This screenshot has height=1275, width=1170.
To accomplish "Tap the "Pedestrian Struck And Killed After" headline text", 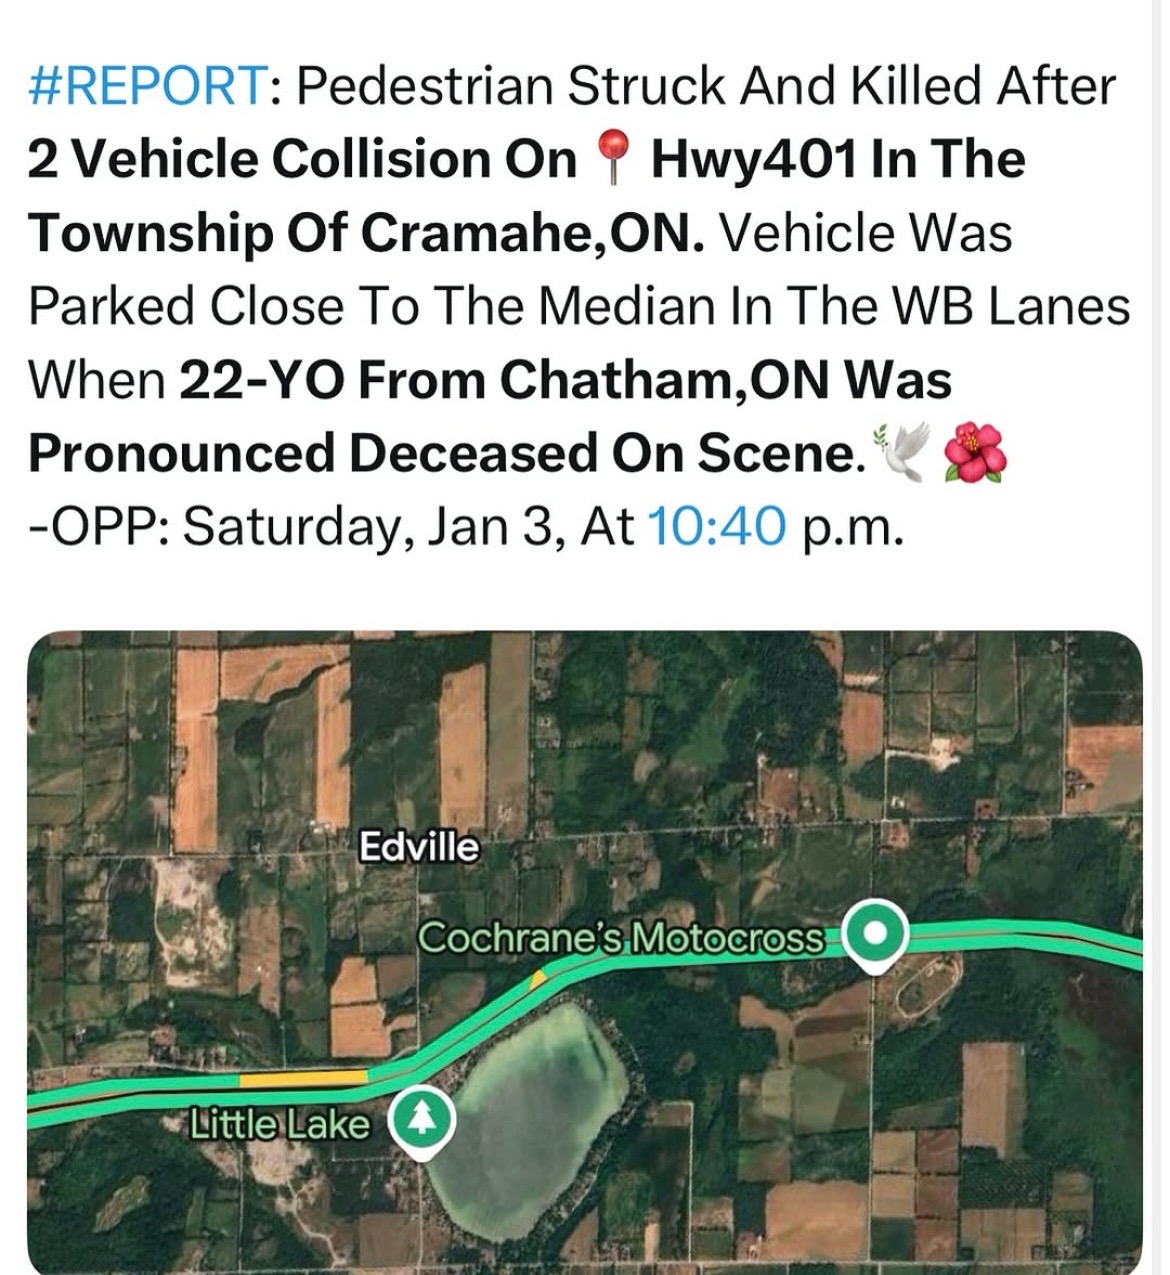I will click(x=705, y=86).
